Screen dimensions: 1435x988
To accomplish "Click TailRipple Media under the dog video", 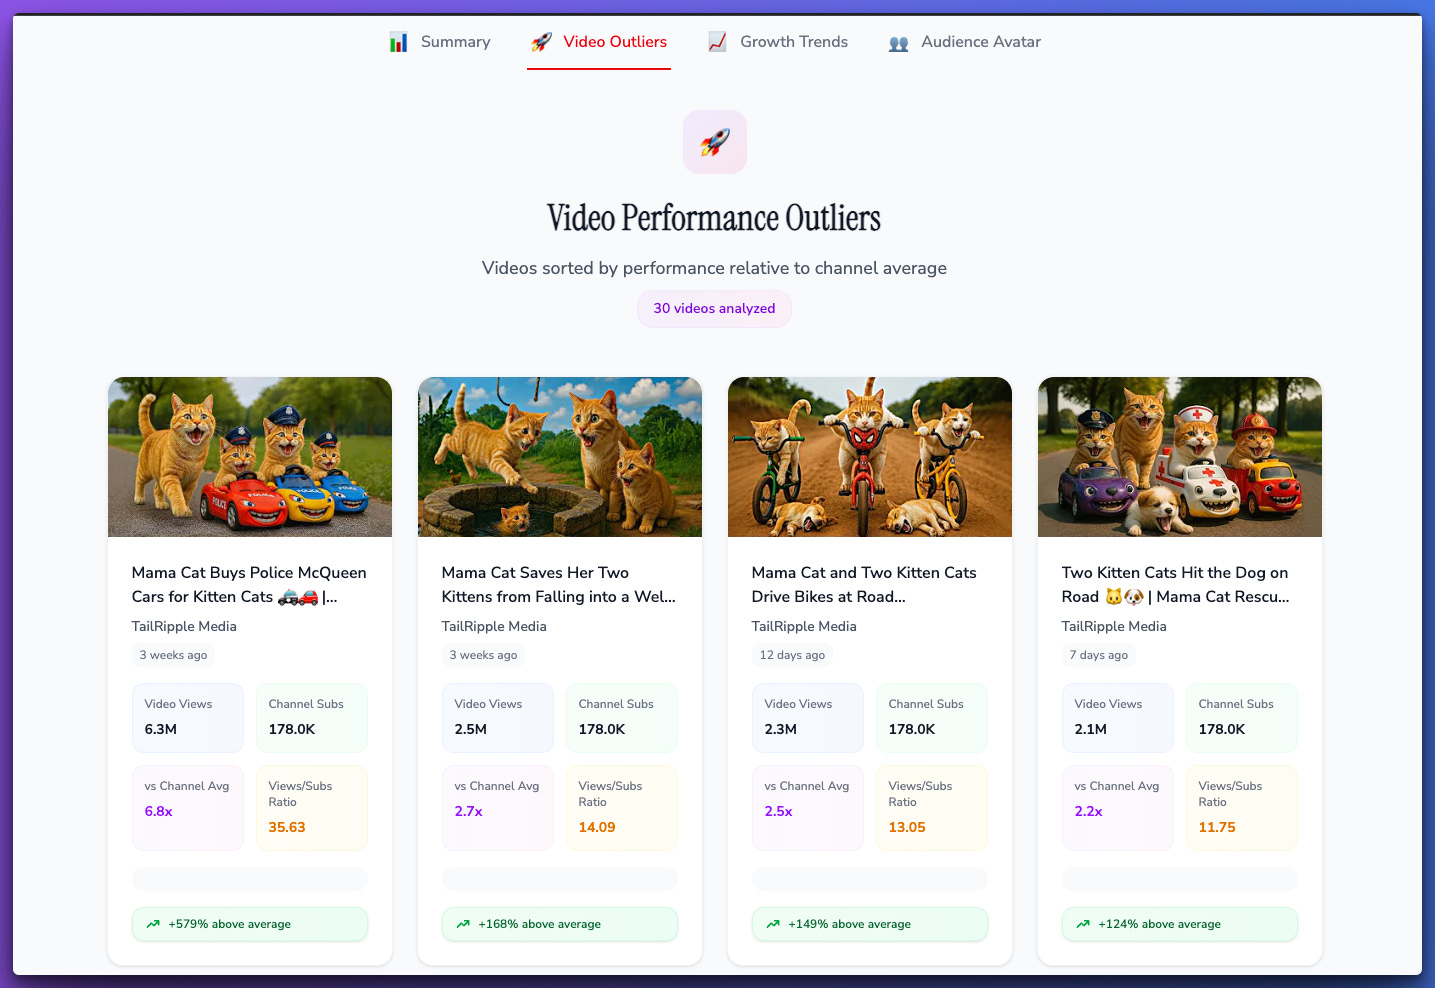I will tap(1114, 626).
